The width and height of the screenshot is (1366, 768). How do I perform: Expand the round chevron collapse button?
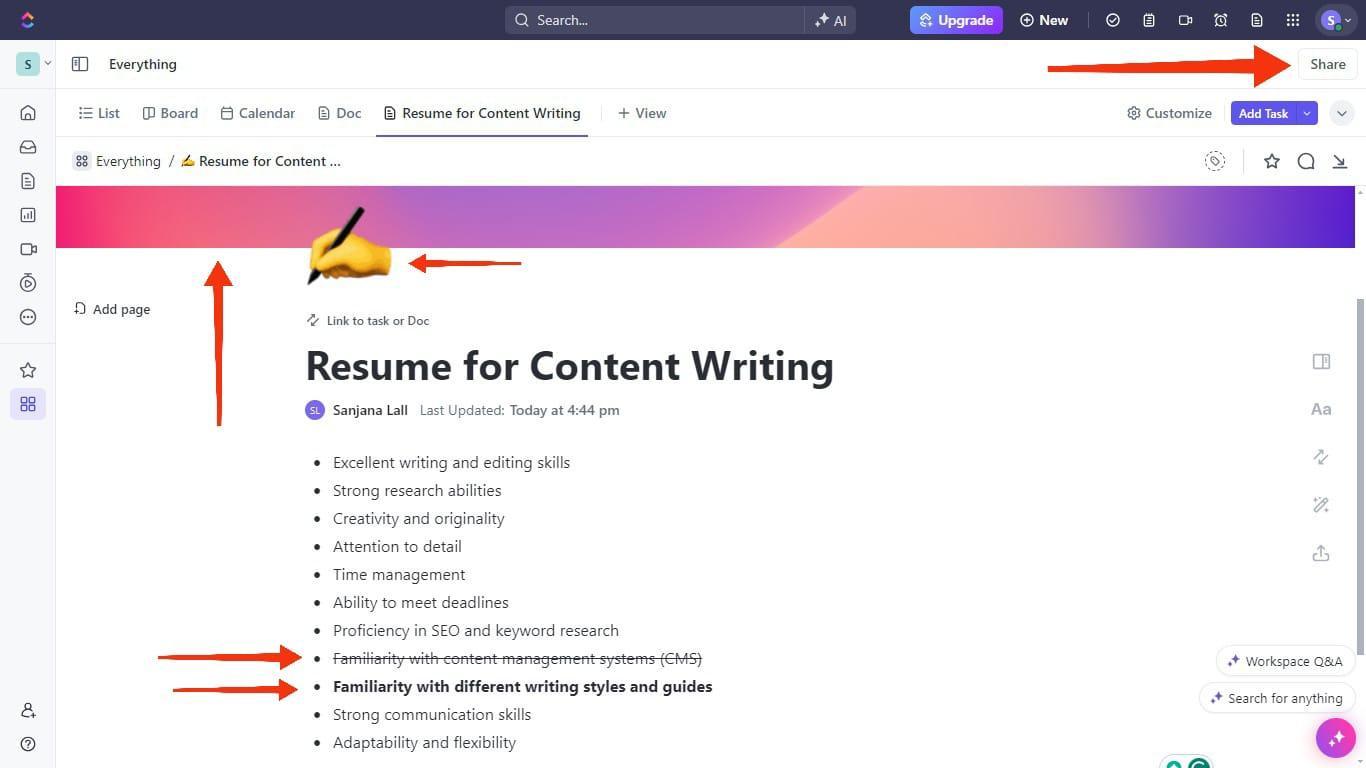(1342, 113)
